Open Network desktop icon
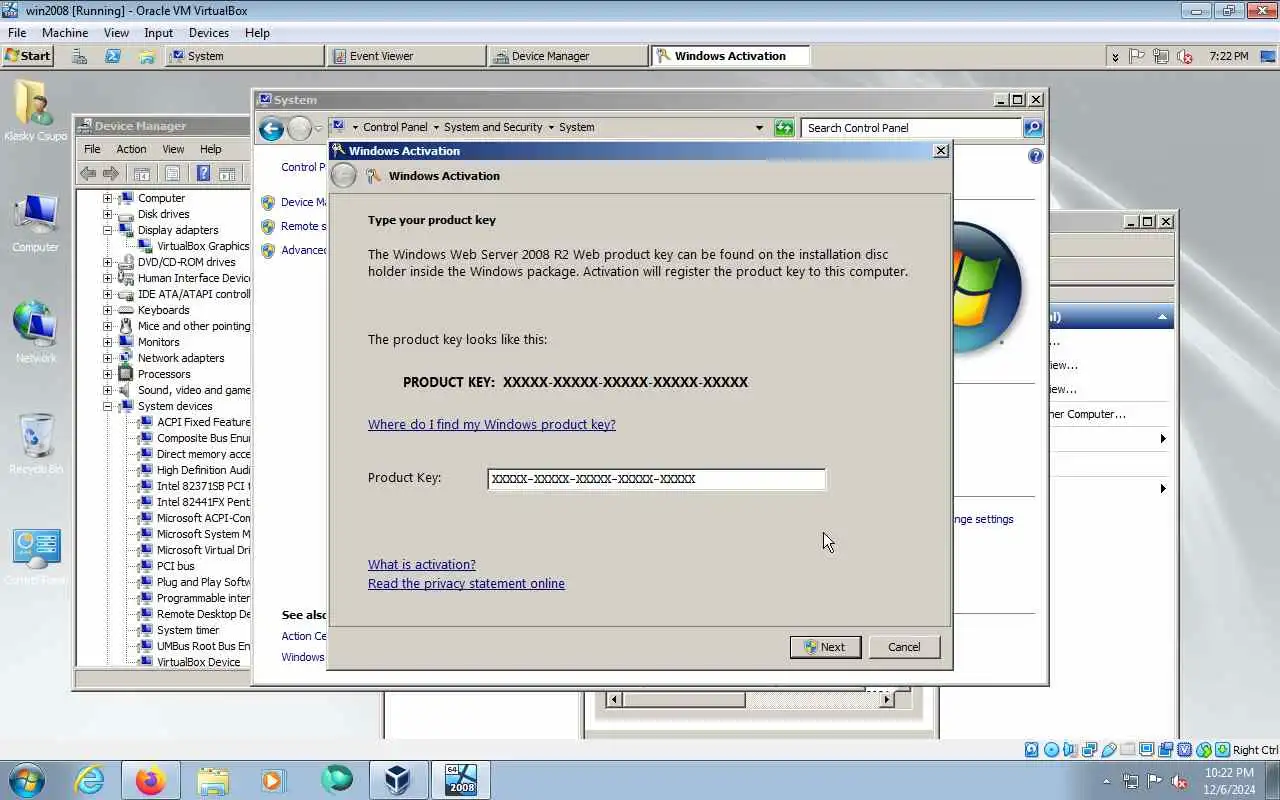Image resolution: width=1280 pixels, height=800 pixels. pyautogui.click(x=36, y=332)
